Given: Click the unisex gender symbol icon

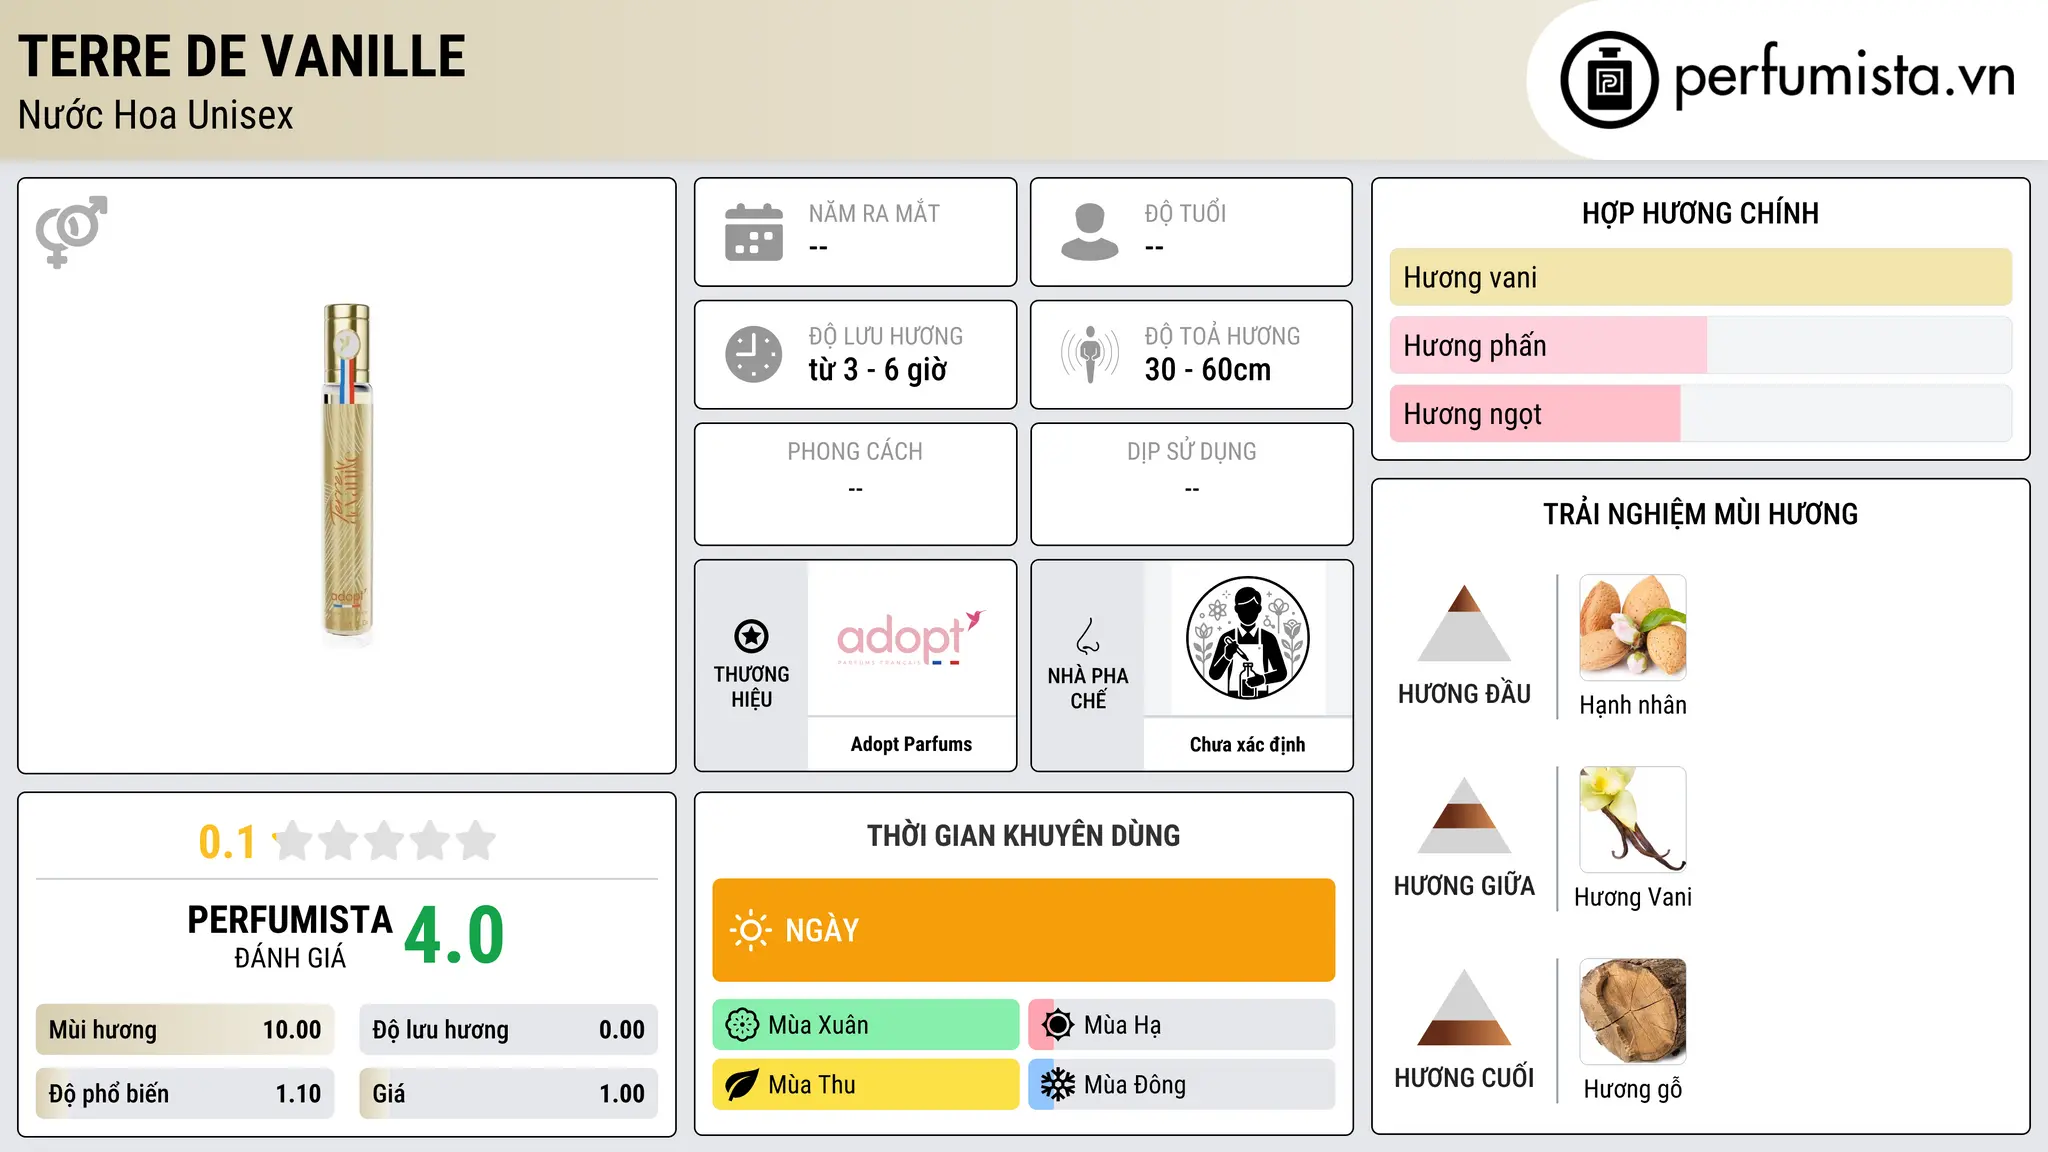Looking at the screenshot, I should tap(71, 231).
